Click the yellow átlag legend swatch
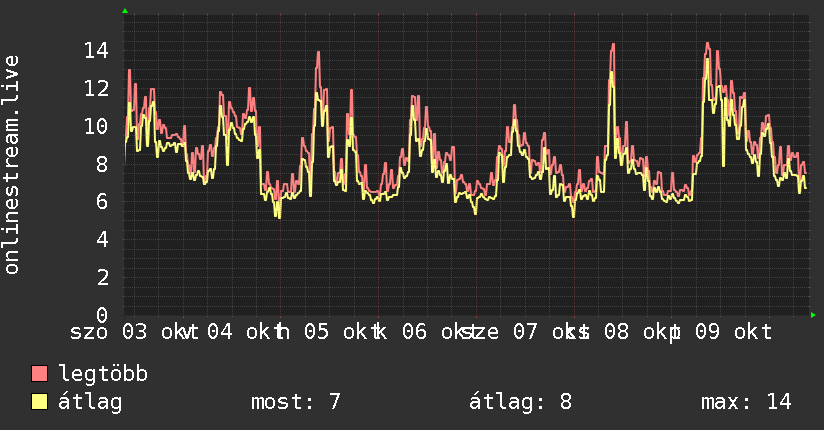 point(39,402)
